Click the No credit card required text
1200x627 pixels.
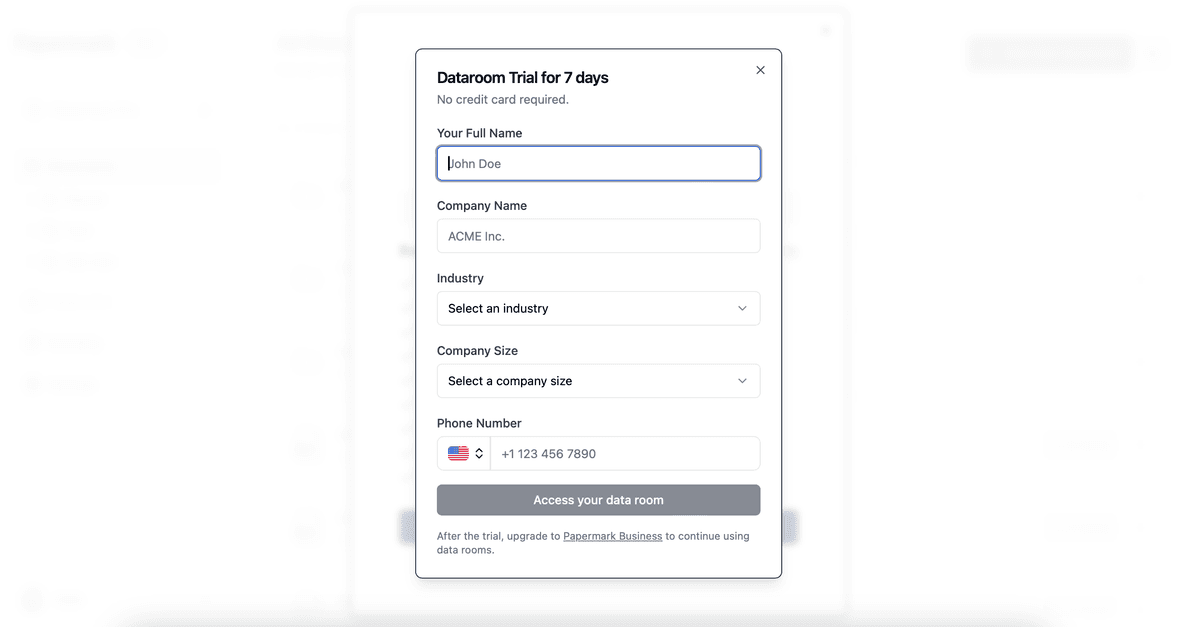[502, 100]
